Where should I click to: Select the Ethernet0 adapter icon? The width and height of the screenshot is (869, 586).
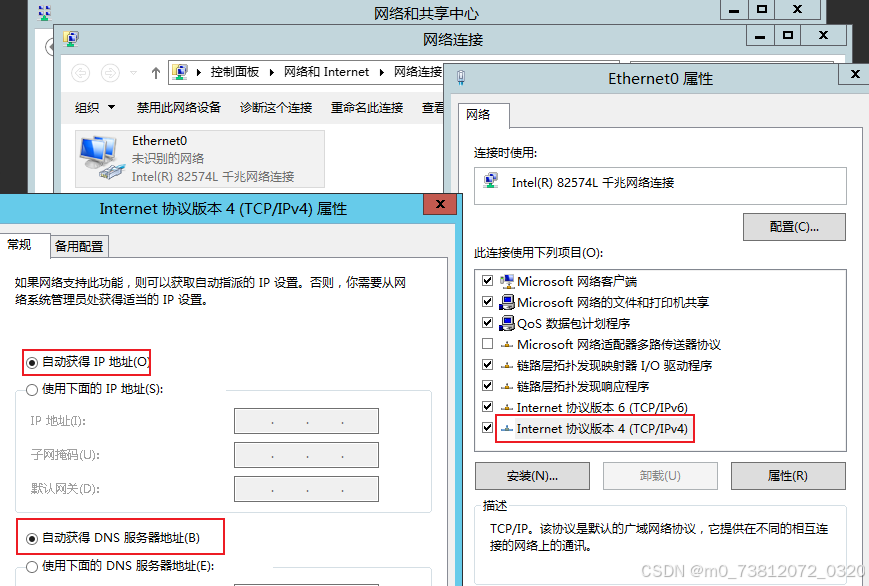coord(101,157)
